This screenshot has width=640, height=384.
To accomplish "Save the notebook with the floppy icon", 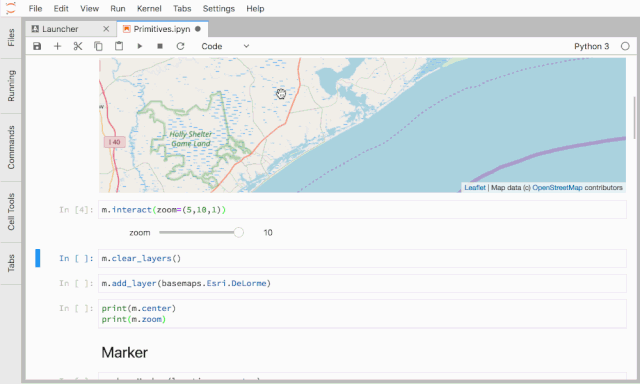I will 37,46.
